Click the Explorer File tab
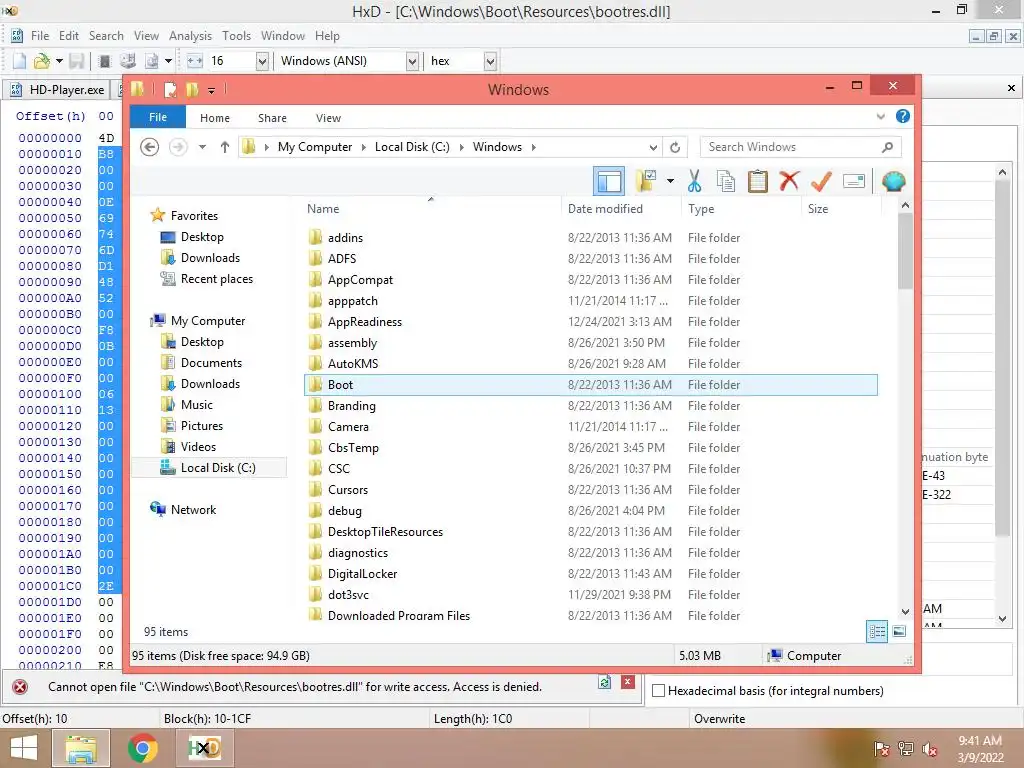Viewport: 1024px width, 768px height. 158,117
